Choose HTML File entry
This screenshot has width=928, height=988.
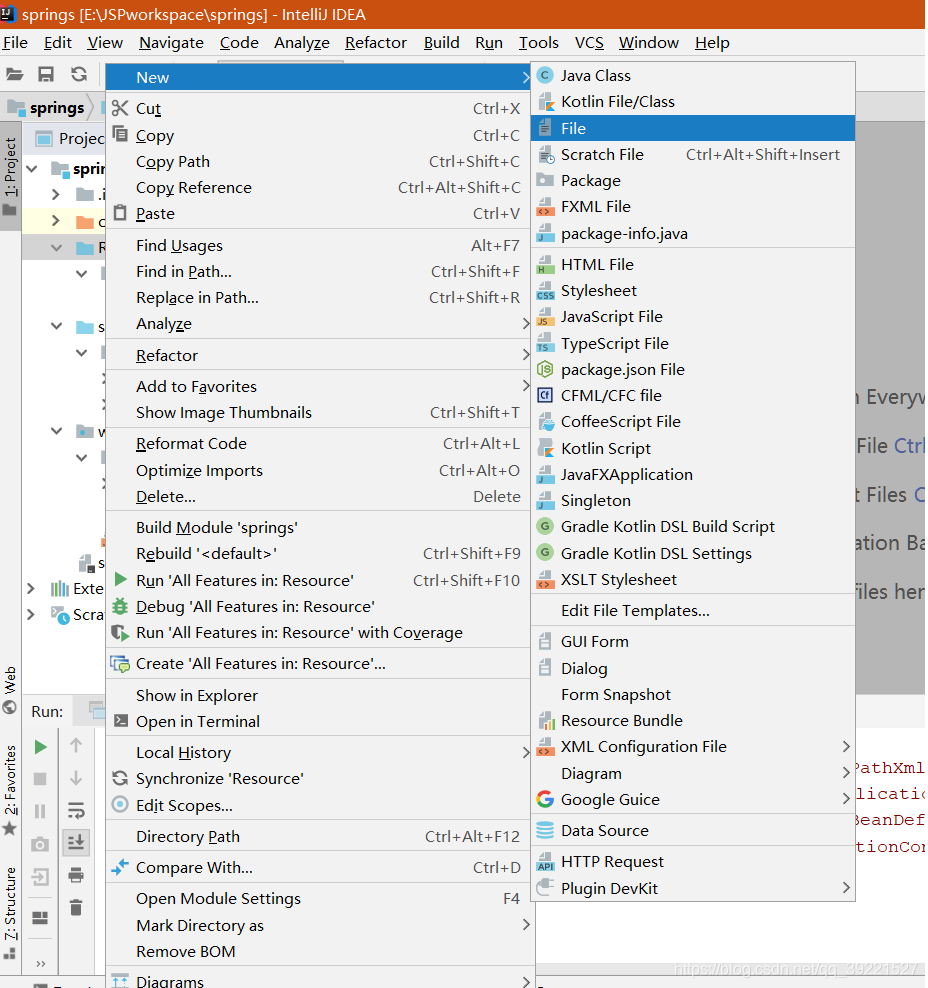click(693, 264)
